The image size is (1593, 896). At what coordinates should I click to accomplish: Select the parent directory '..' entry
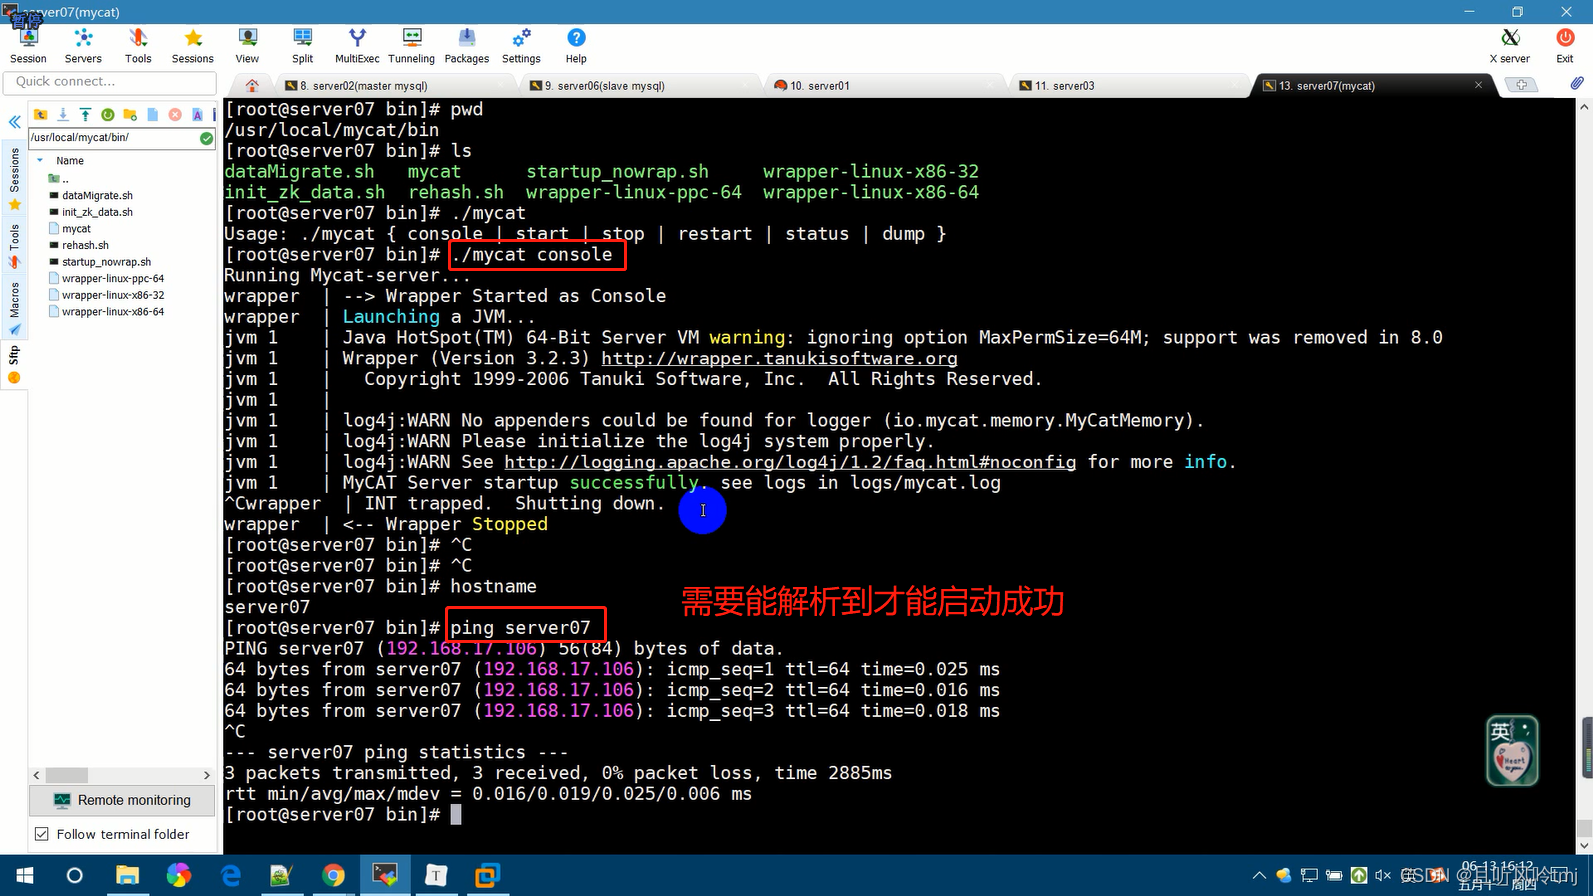pos(59,179)
